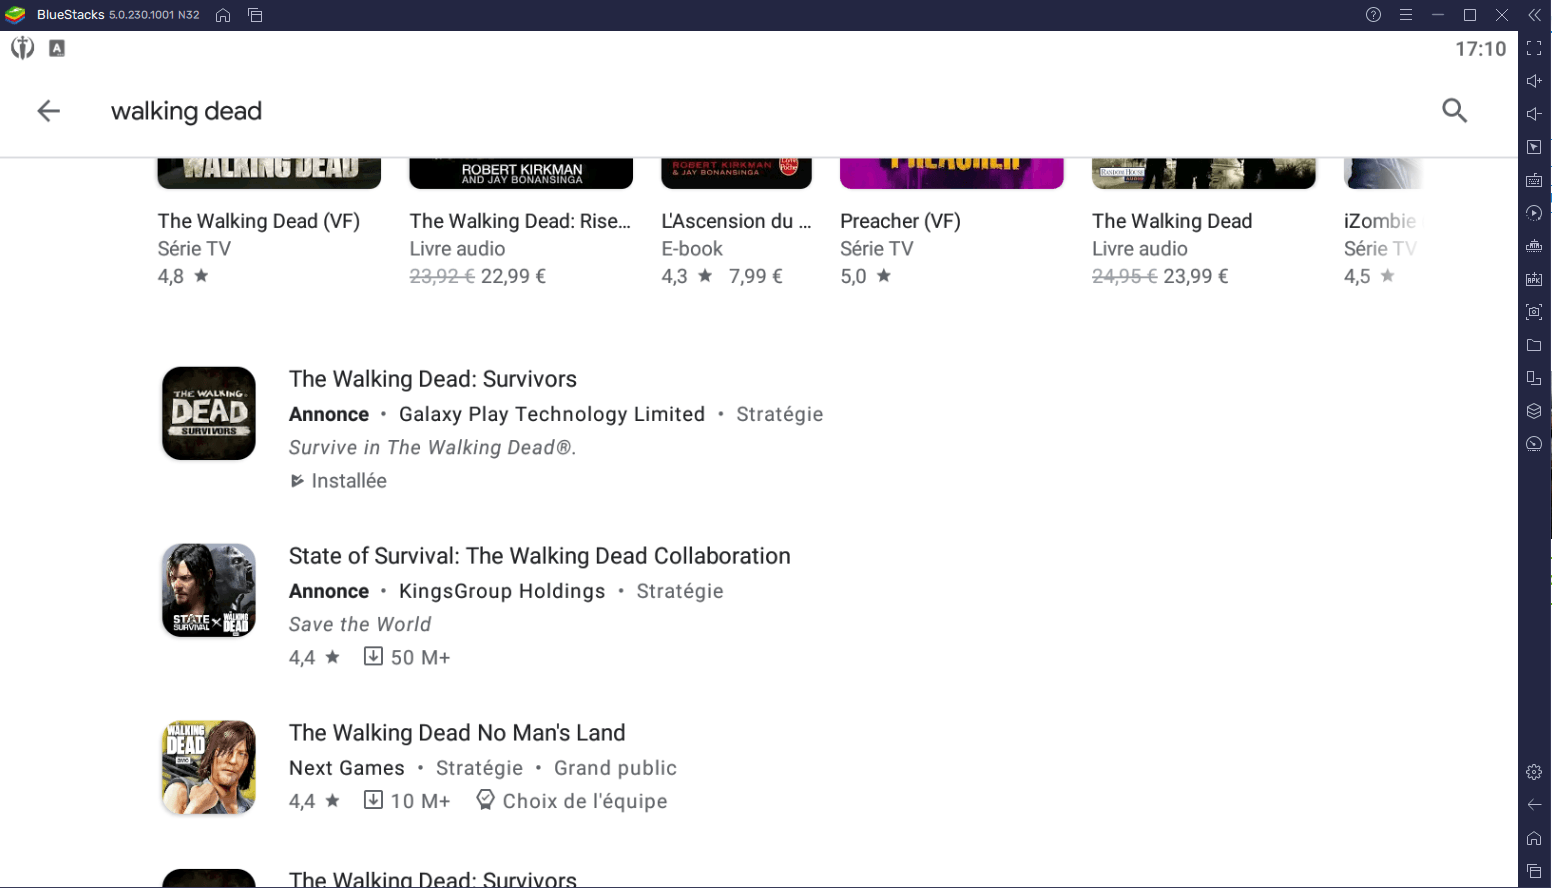Click the 50 M+ downloads label
The height and width of the screenshot is (888, 1552).
pos(407,657)
